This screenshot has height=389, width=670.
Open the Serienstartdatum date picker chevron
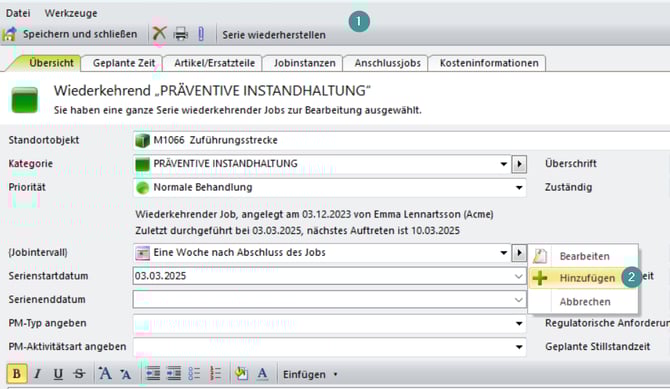click(518, 277)
